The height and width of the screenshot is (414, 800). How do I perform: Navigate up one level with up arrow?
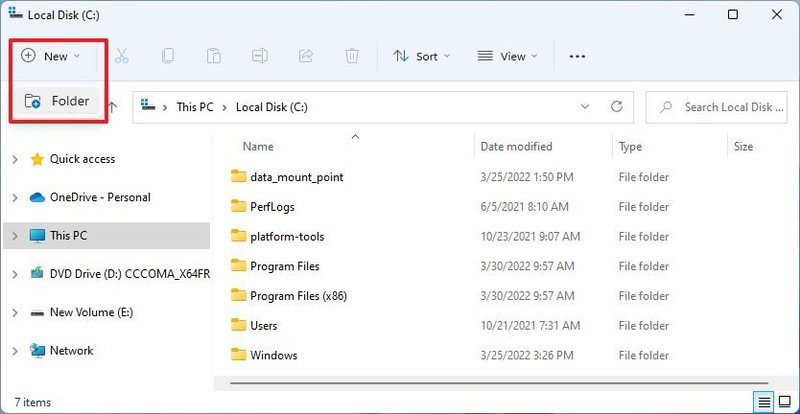point(113,106)
